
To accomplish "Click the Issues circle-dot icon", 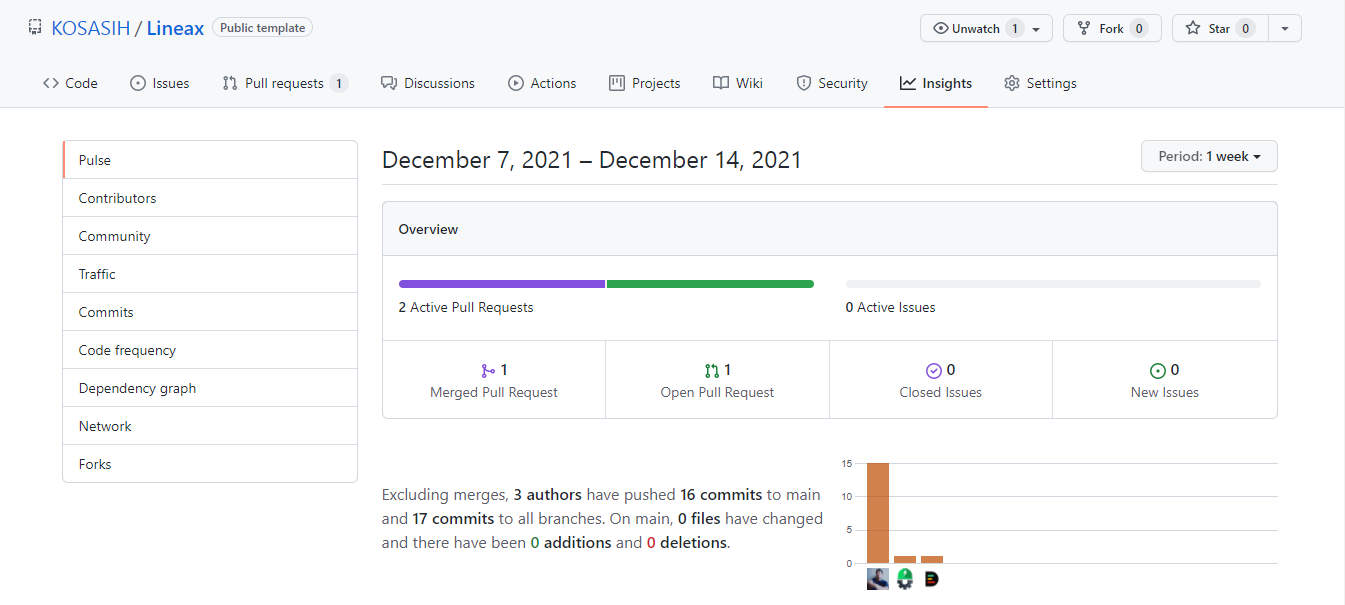I will [x=138, y=83].
